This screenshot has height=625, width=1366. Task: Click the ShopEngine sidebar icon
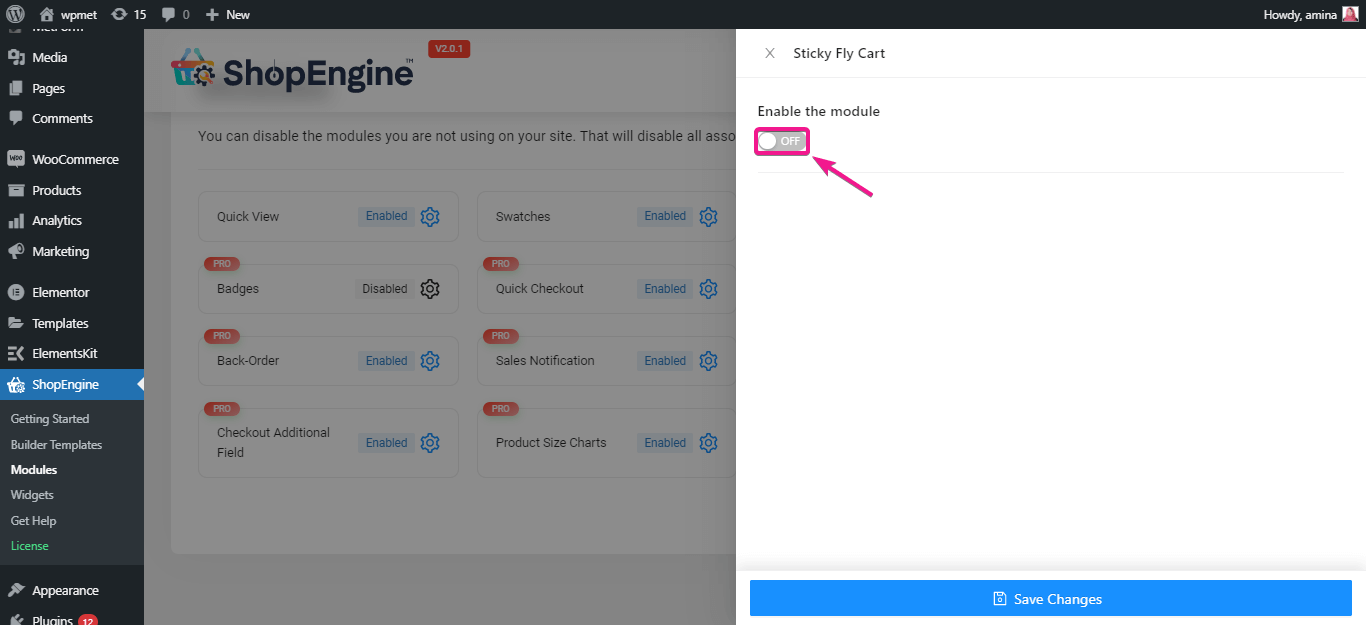pos(16,385)
